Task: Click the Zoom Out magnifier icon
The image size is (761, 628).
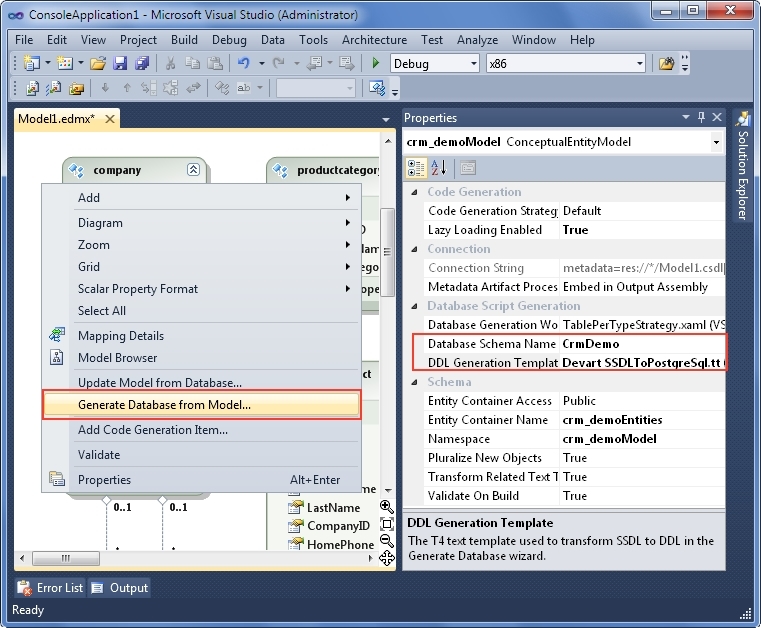Action: 387,541
